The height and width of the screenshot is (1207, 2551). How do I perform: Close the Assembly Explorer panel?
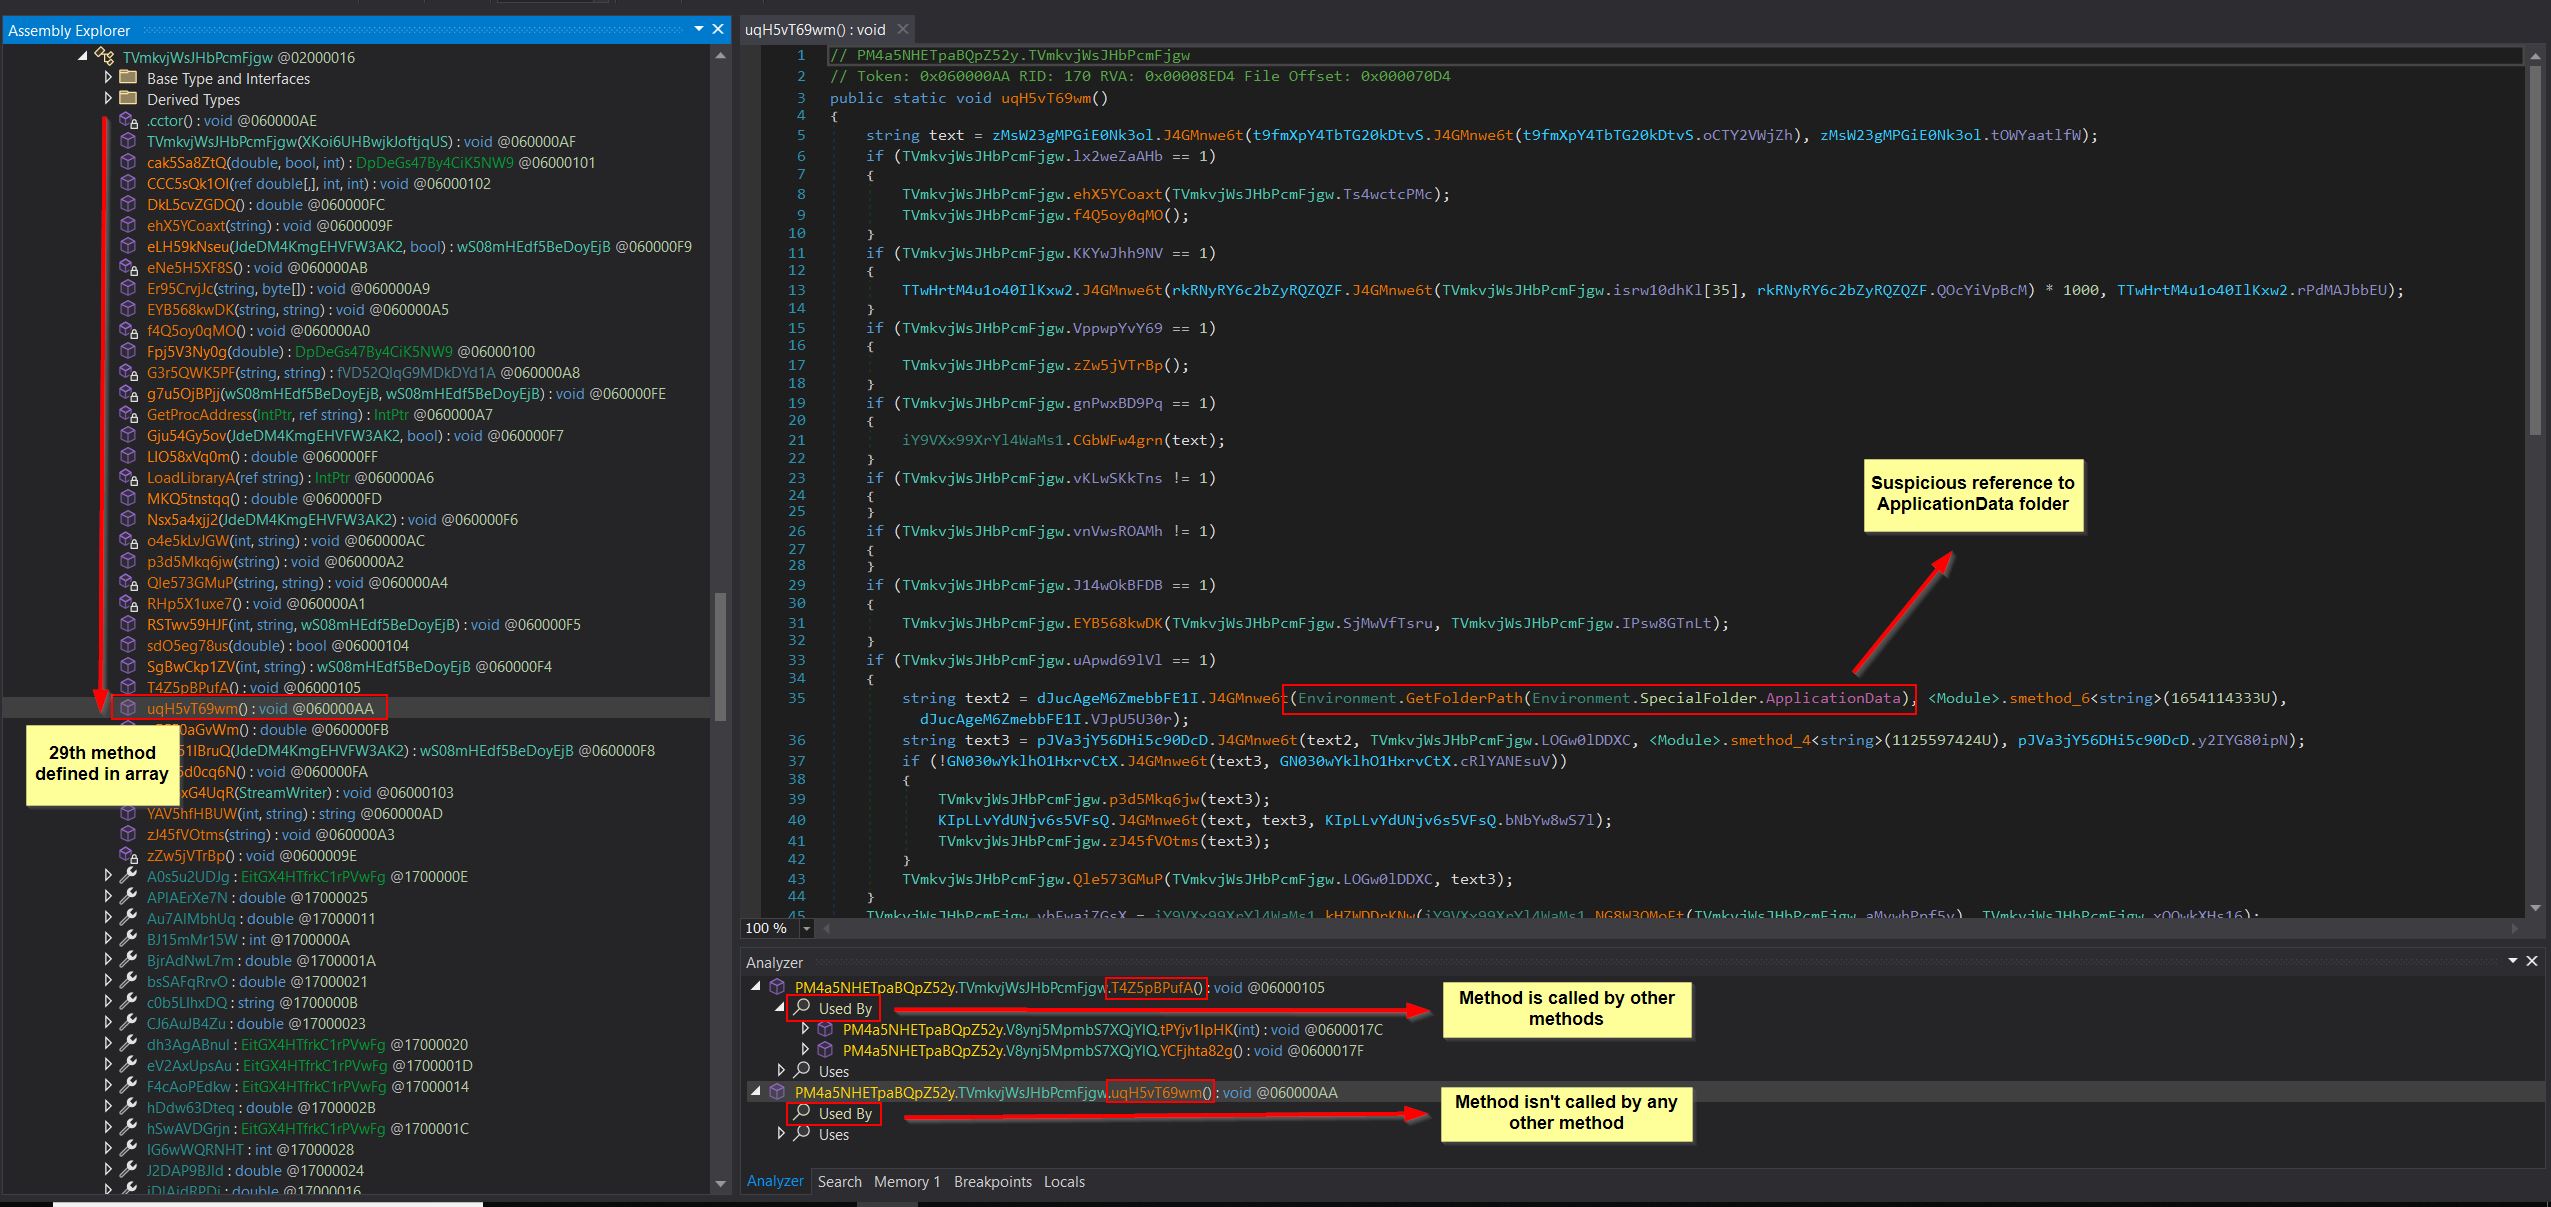coord(717,30)
